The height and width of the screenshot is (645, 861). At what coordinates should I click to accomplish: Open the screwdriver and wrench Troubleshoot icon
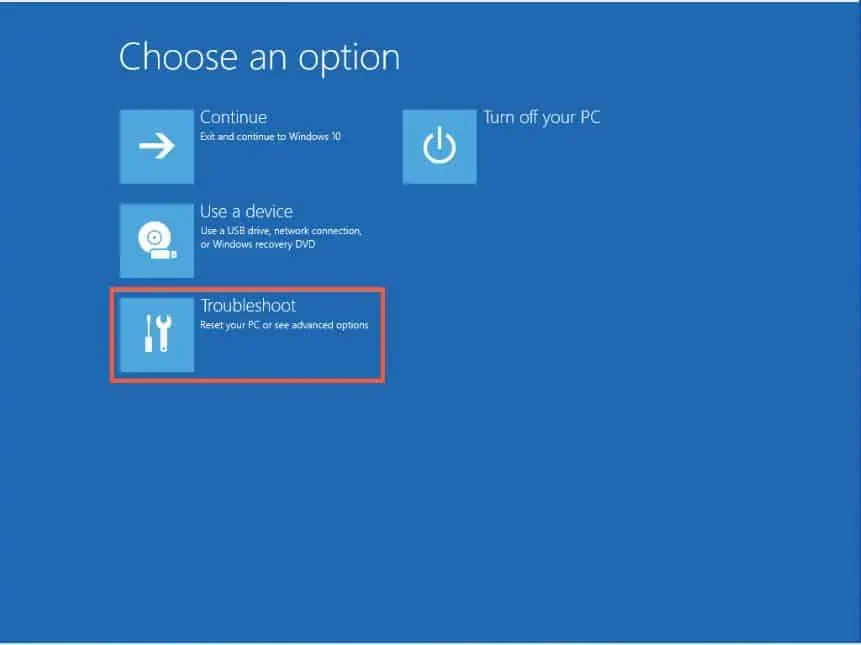pos(156,334)
